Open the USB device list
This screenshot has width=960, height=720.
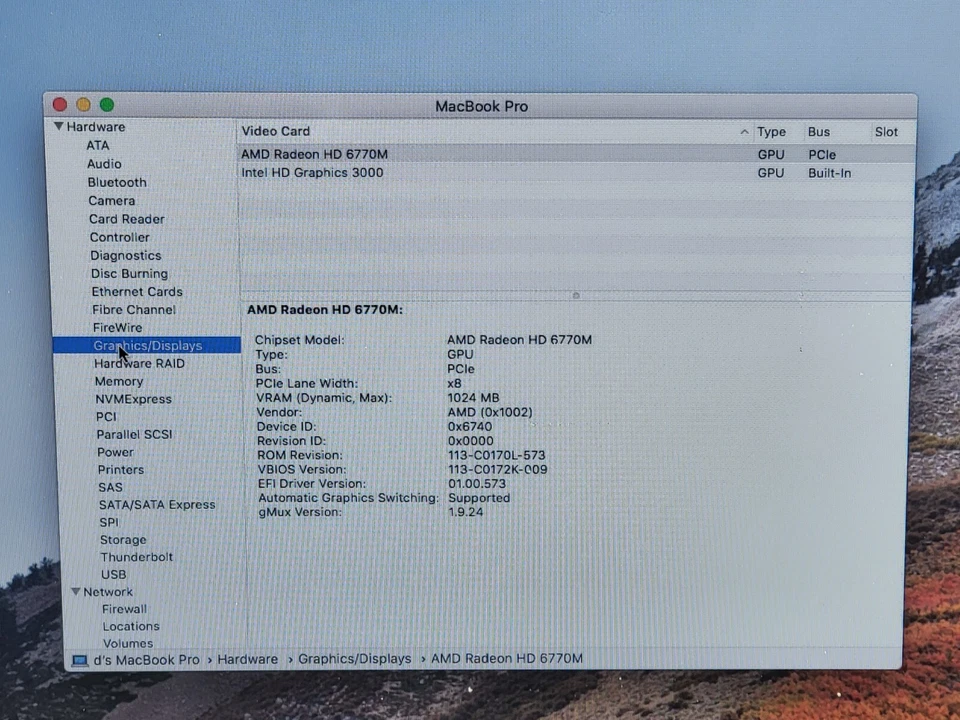click(113, 574)
